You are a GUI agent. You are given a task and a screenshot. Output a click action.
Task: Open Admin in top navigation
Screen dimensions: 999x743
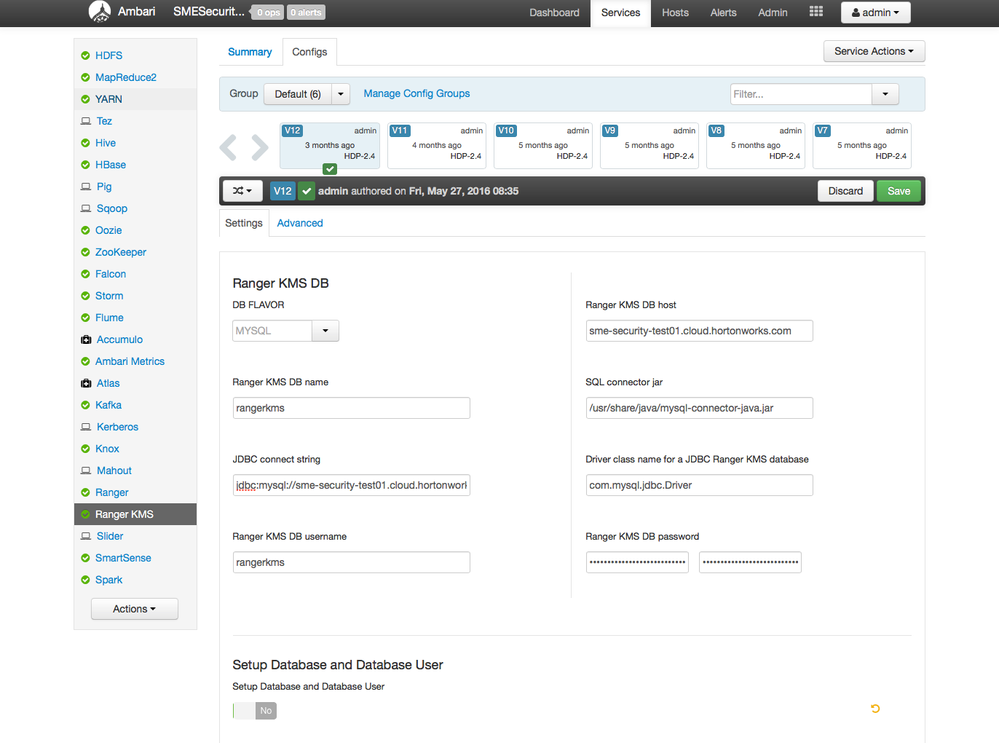(772, 12)
